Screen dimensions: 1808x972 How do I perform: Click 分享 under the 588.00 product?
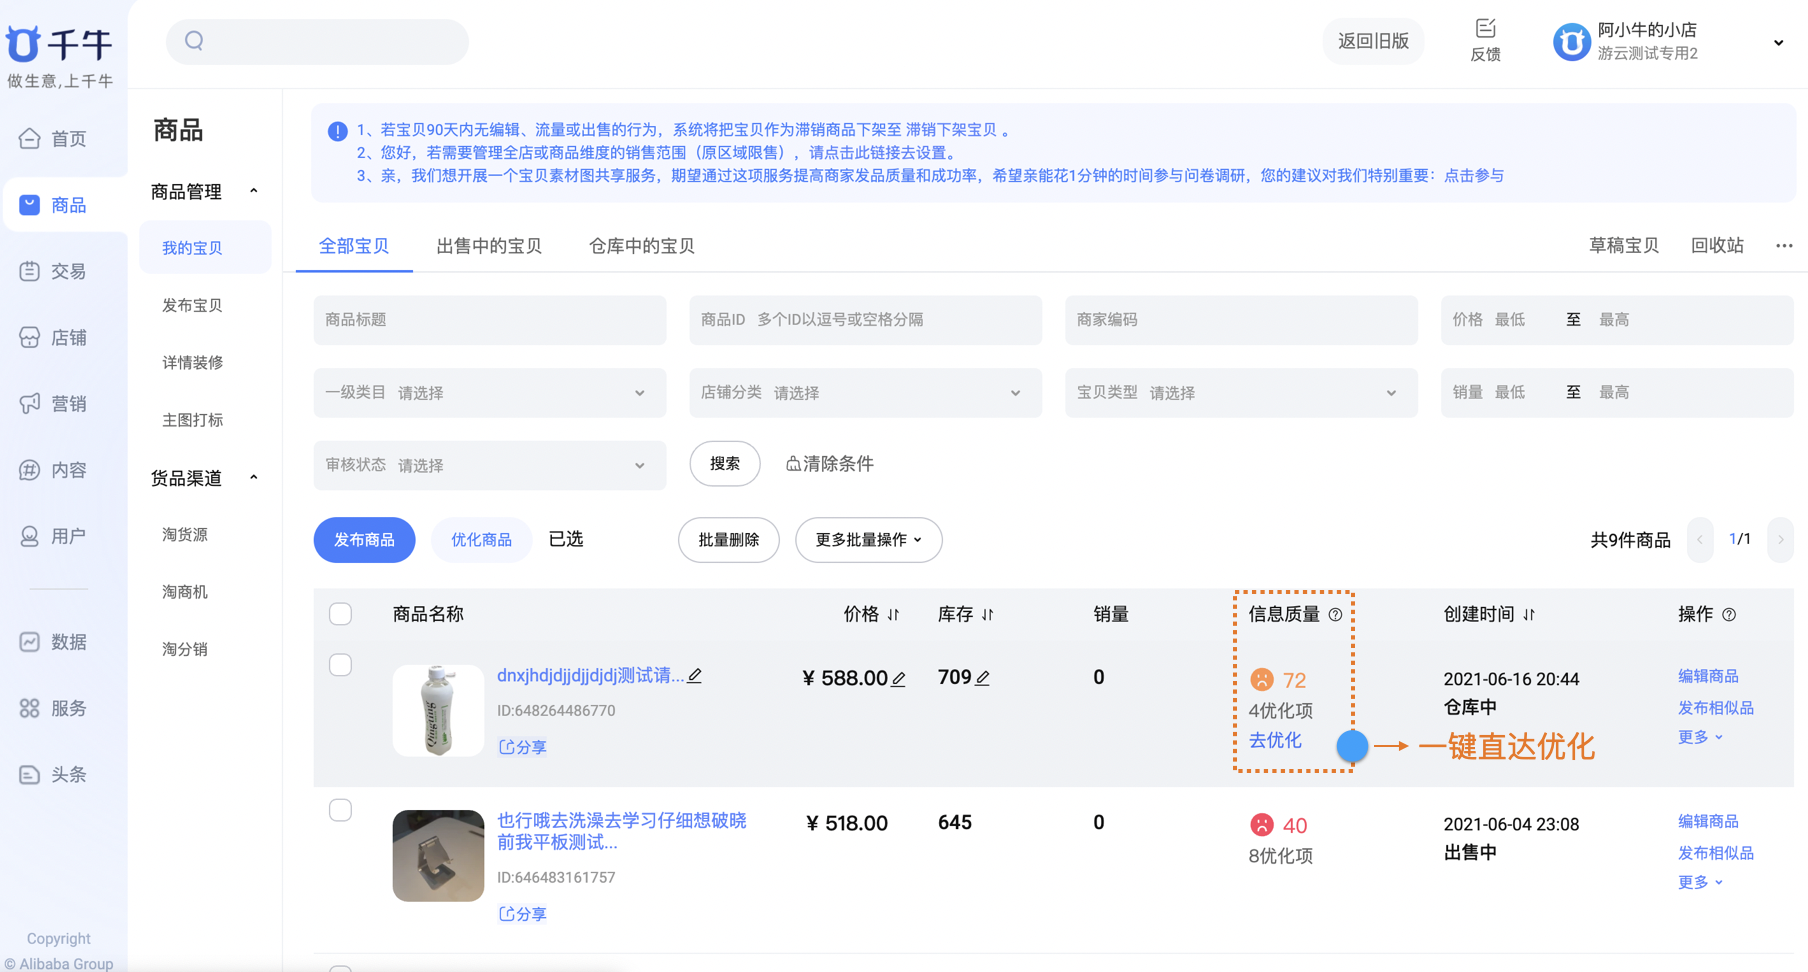tap(523, 747)
